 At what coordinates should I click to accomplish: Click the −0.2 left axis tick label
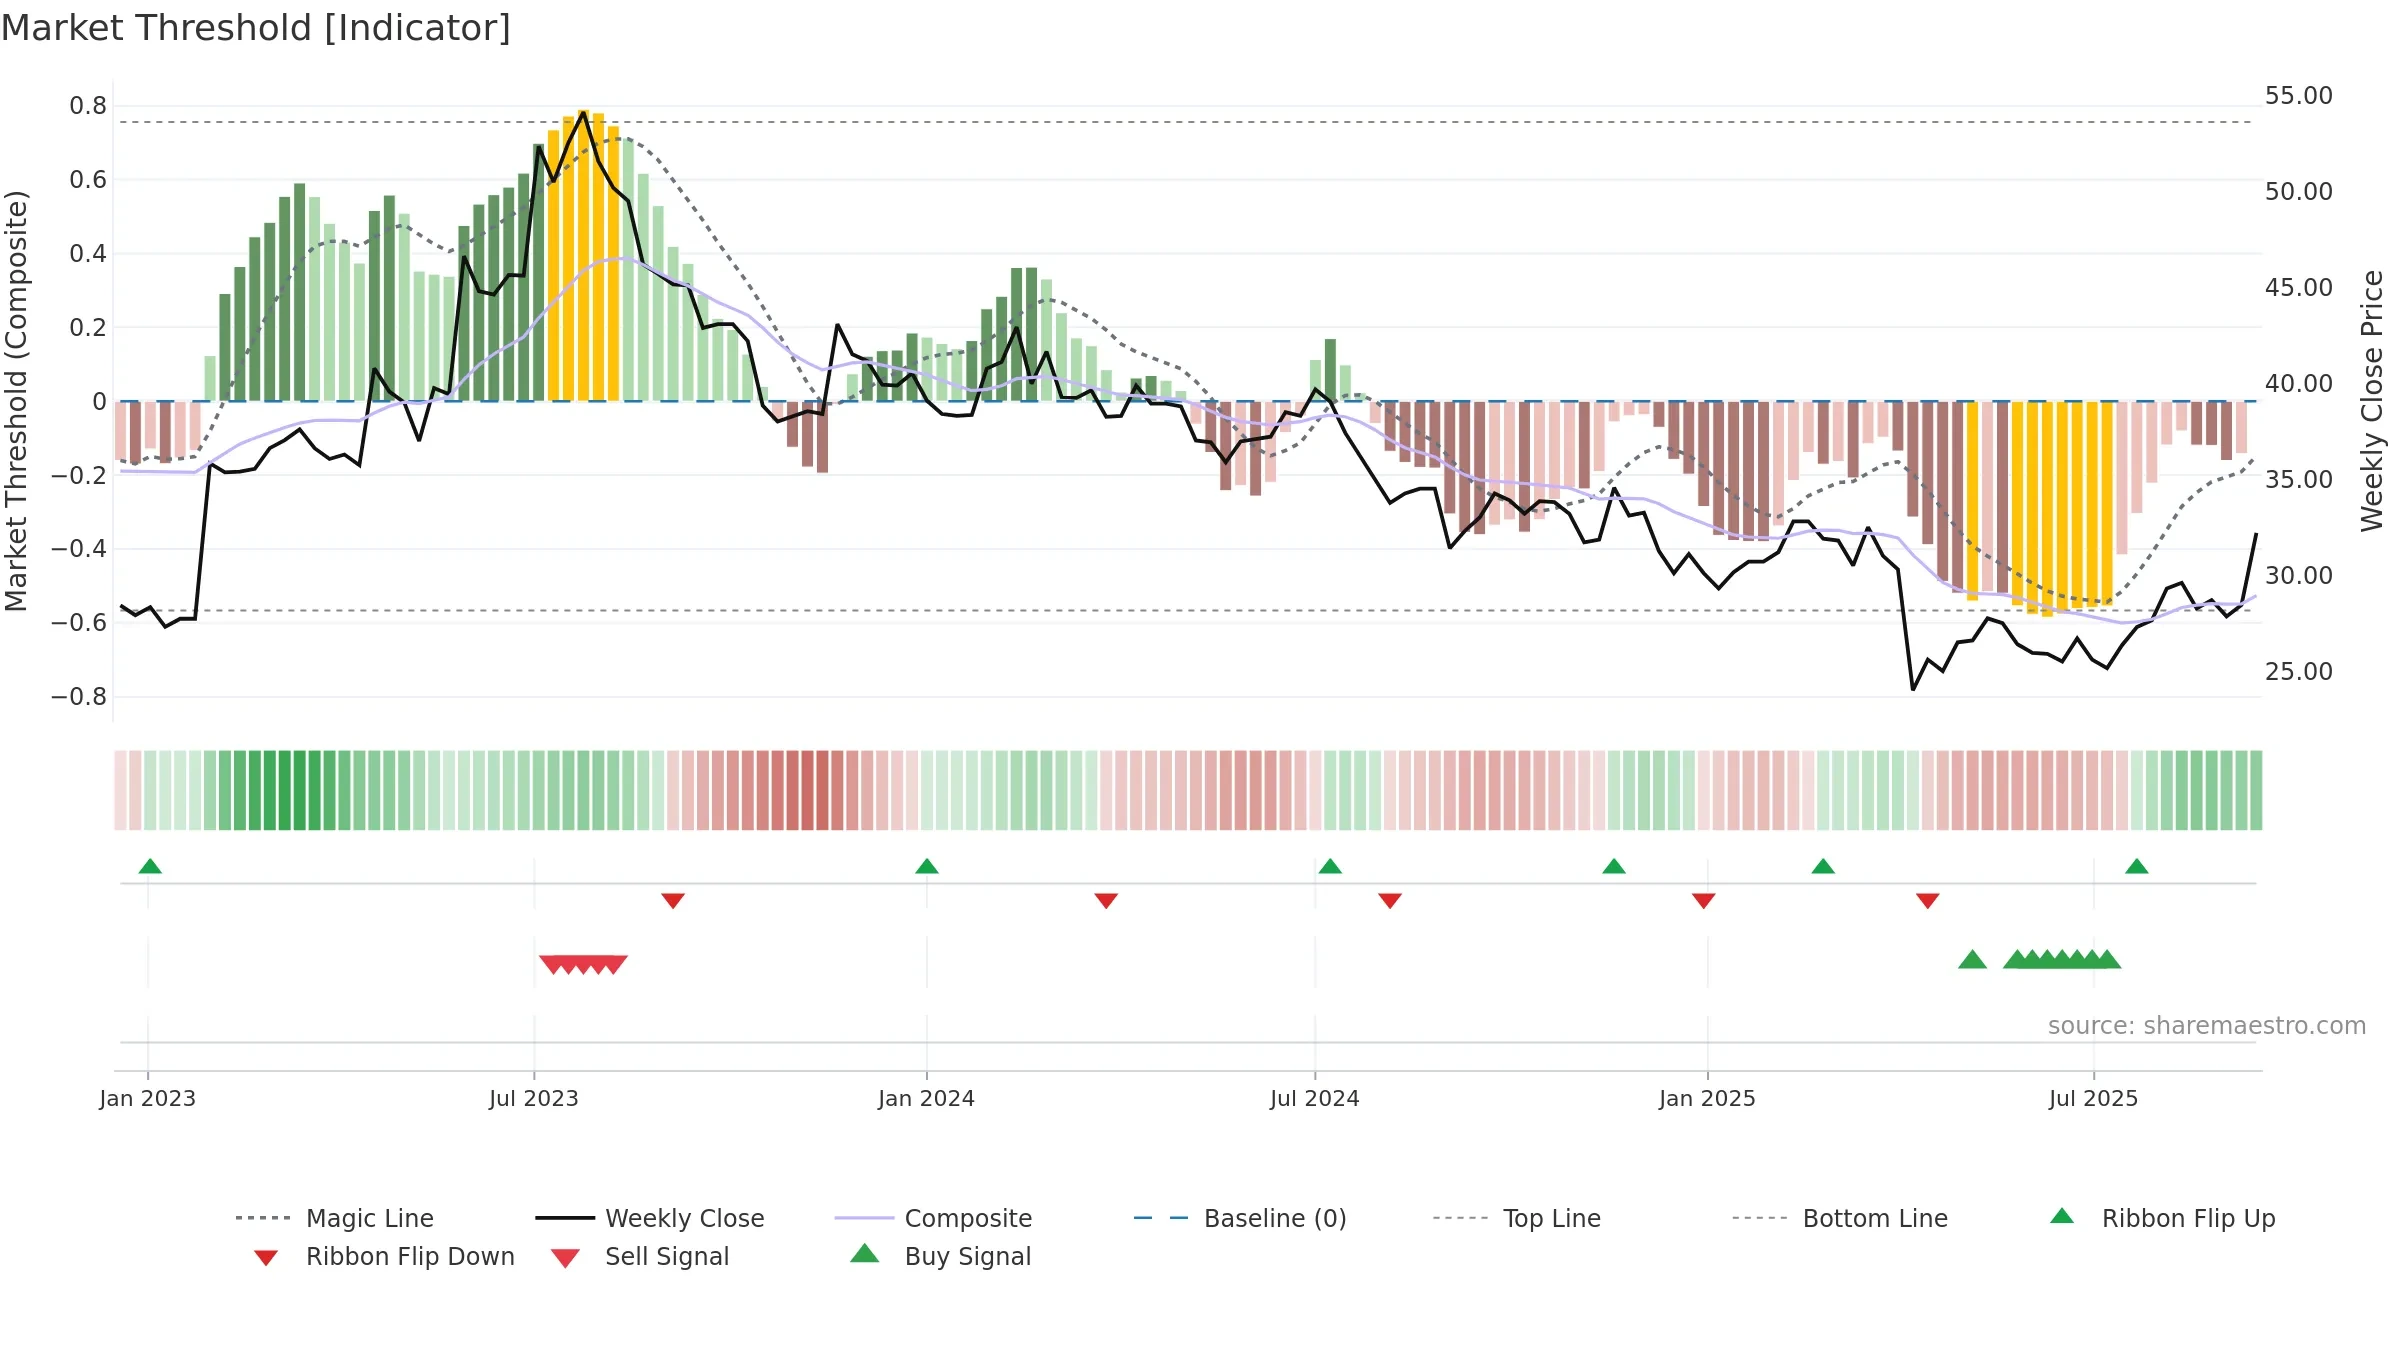coord(79,475)
